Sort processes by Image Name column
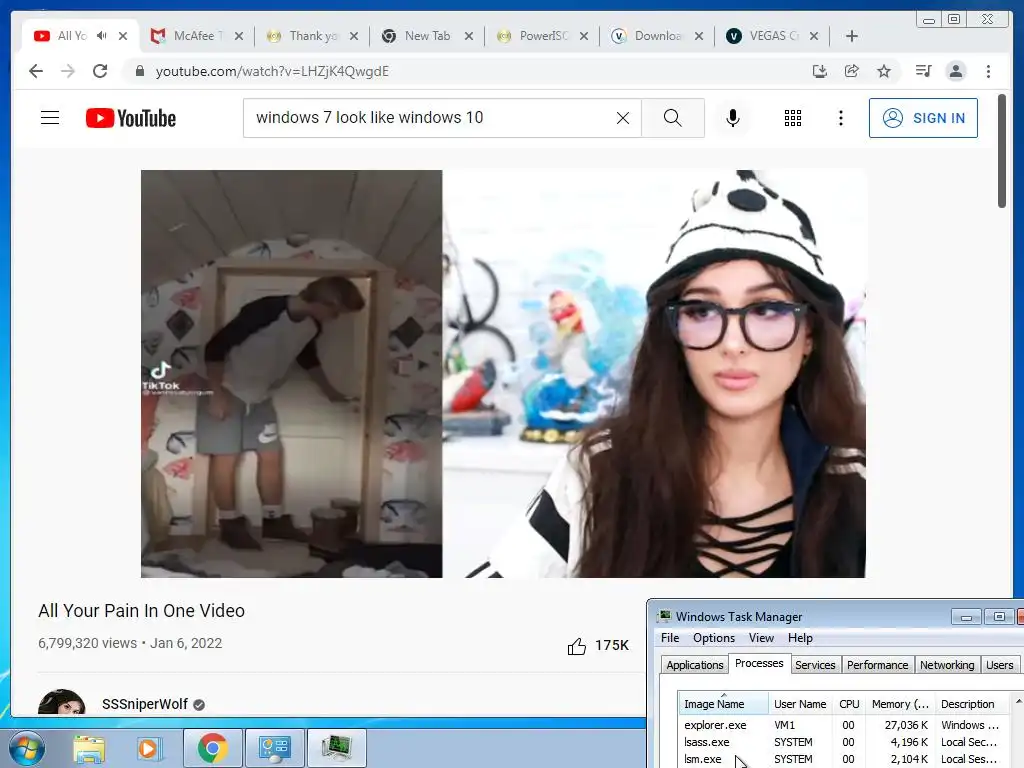The image size is (1024, 768). click(724, 704)
